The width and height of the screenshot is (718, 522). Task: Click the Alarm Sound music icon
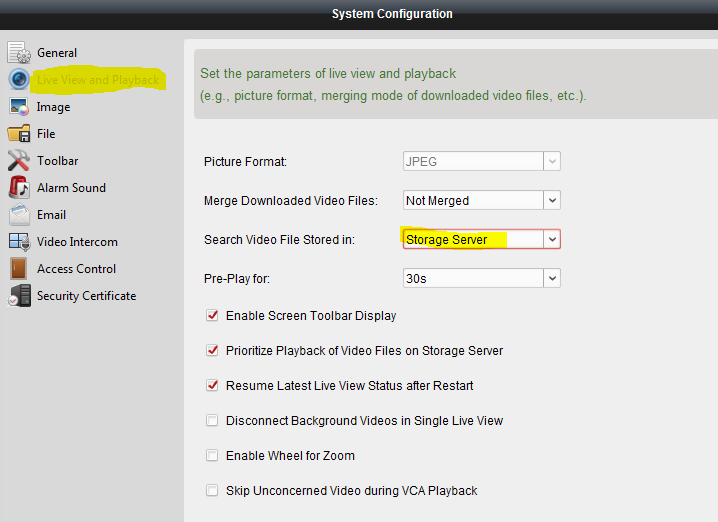click(19, 188)
